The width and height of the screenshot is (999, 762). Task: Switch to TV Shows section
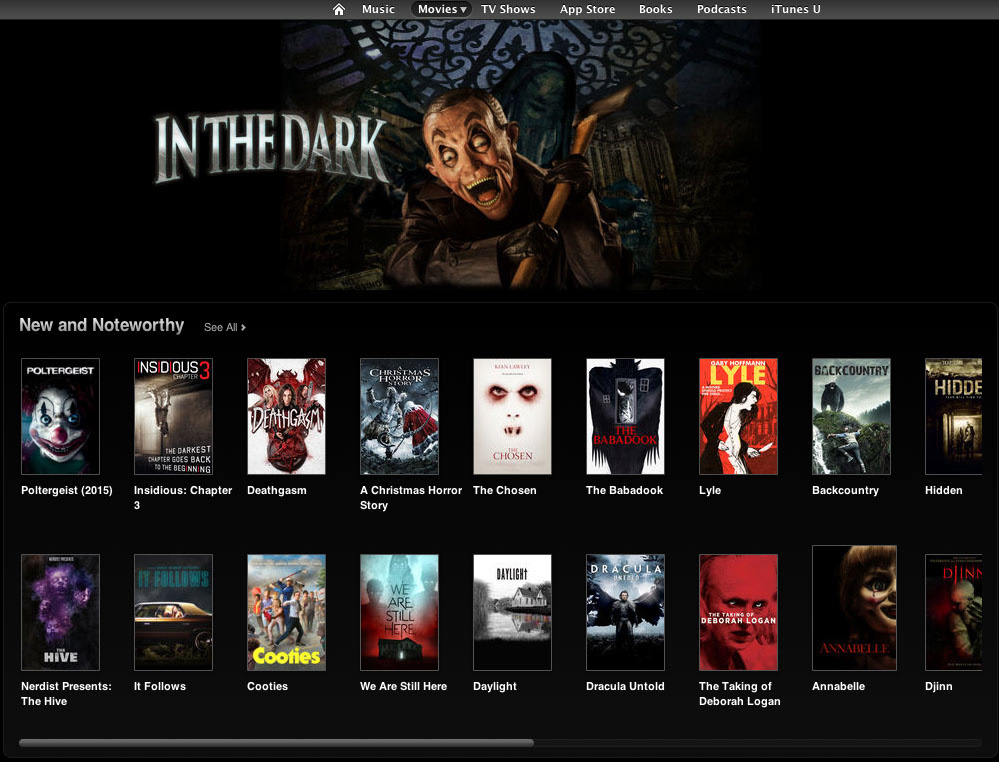tap(508, 10)
